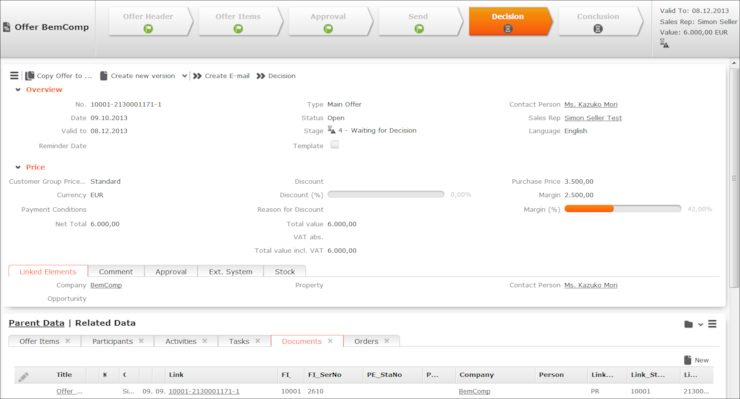Collapse the Price section
The height and width of the screenshot is (399, 740).
coord(18,167)
